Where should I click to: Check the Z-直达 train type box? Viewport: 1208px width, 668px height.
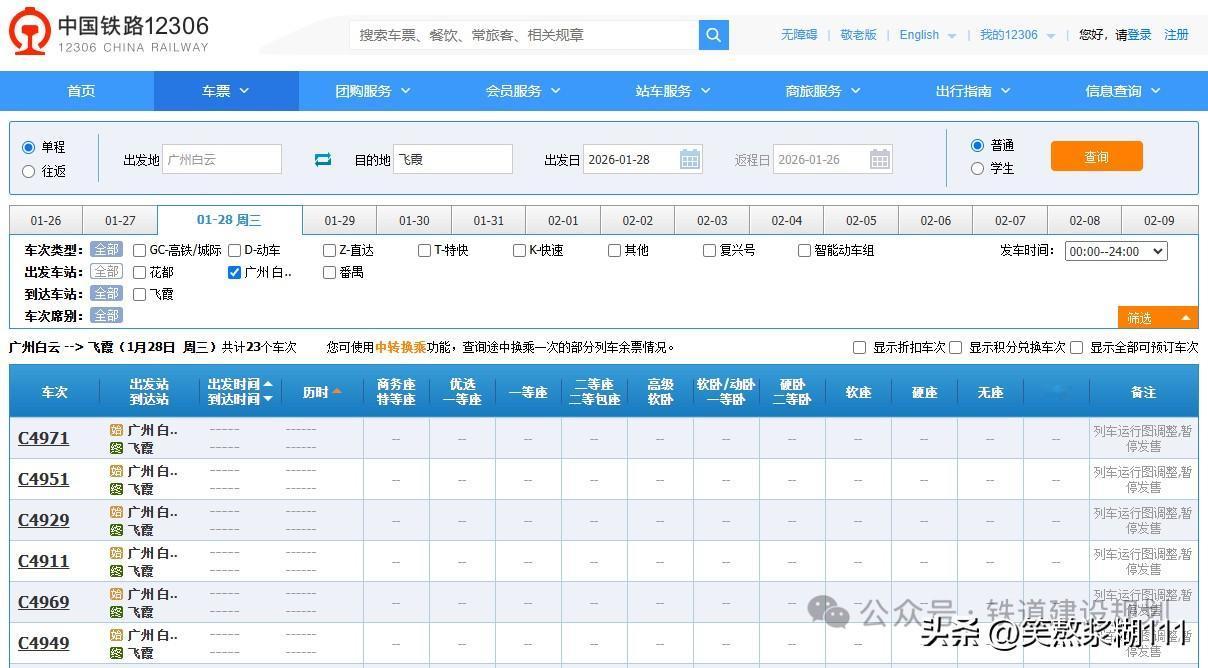330,250
